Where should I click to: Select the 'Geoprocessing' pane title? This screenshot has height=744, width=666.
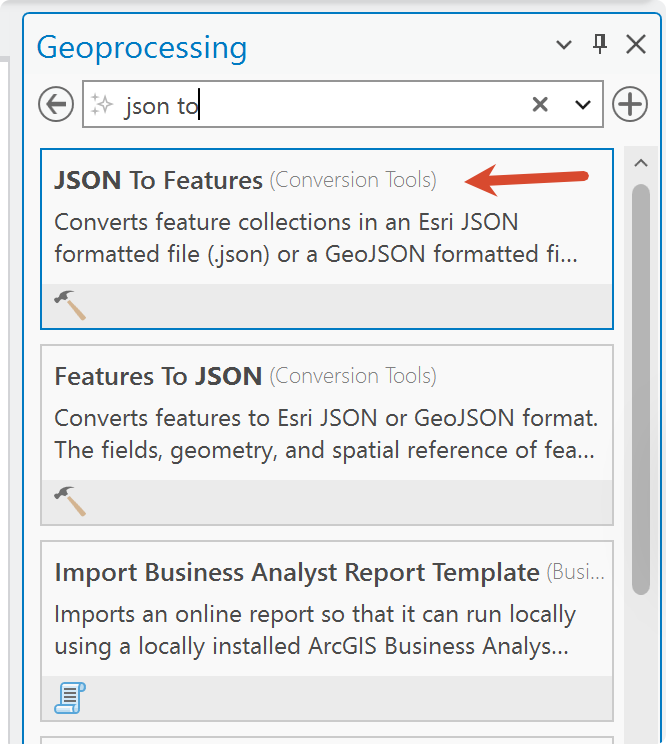(x=142, y=48)
